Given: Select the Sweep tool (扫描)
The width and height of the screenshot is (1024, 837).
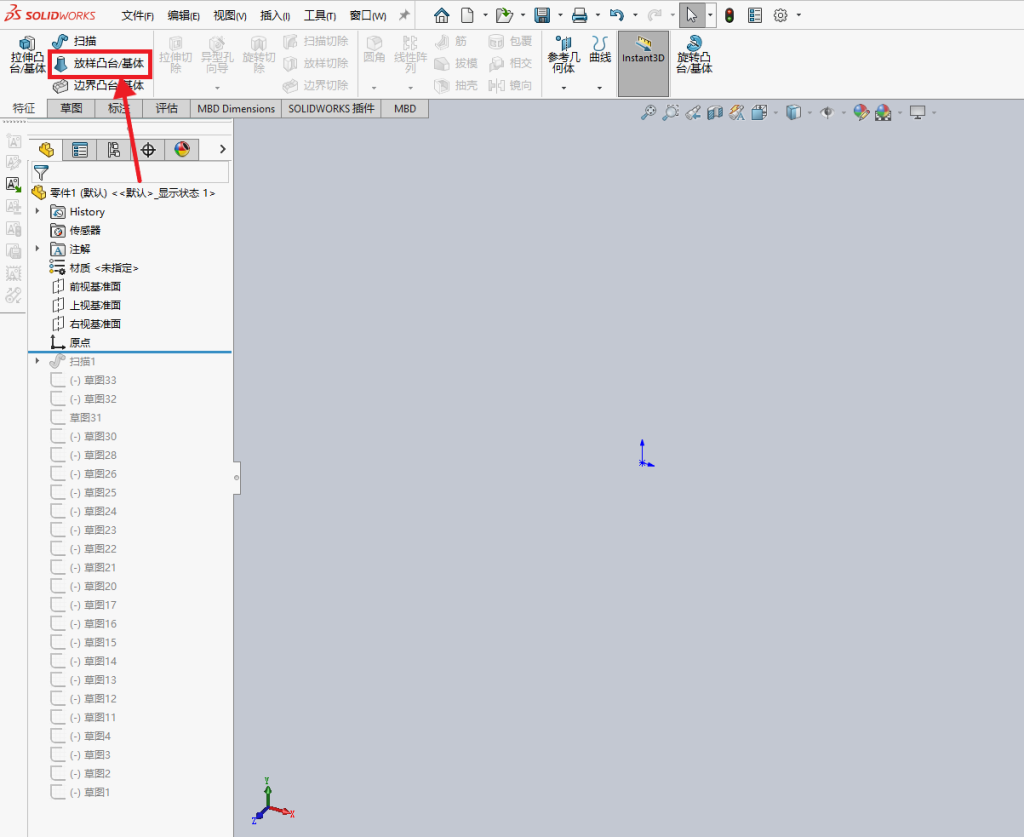Looking at the screenshot, I should [x=74, y=41].
